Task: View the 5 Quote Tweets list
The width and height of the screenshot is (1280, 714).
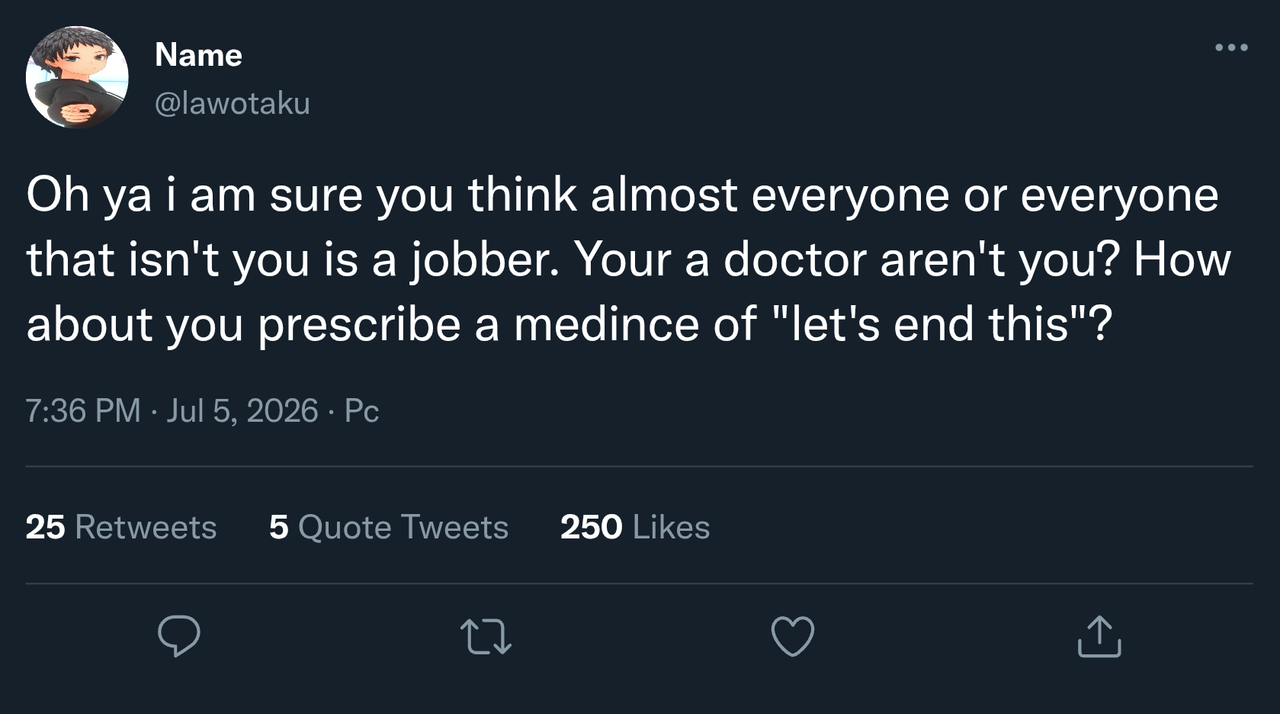Action: (x=389, y=527)
